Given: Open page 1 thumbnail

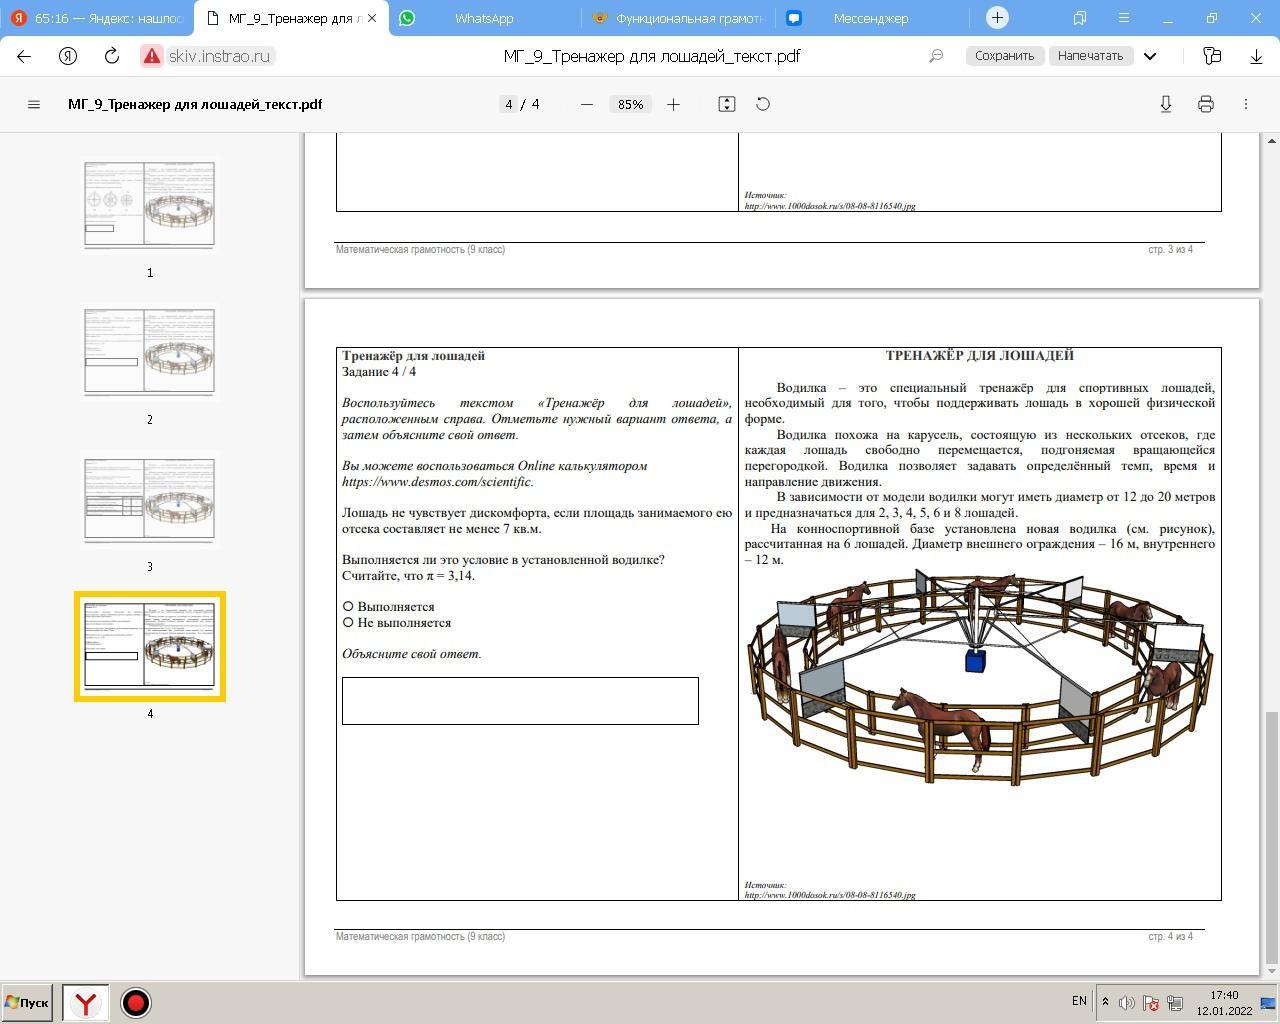Looking at the screenshot, I should point(150,204).
